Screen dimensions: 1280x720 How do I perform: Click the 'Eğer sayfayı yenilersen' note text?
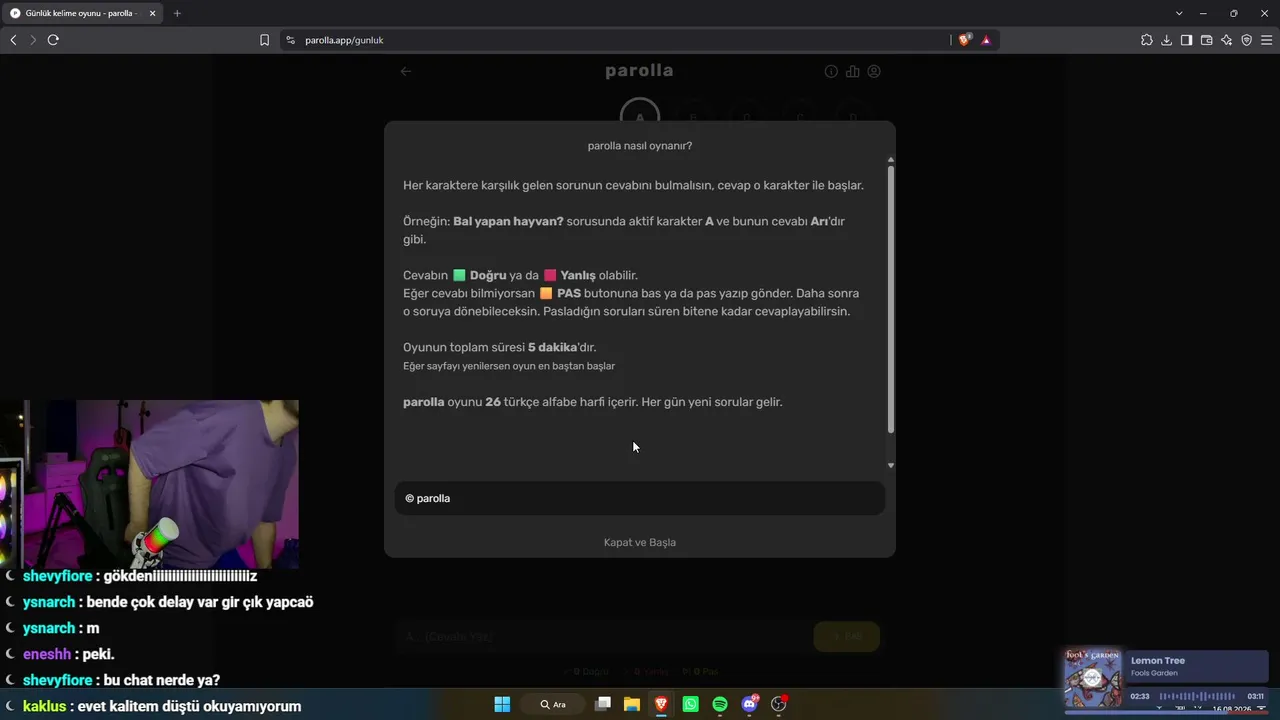tap(509, 366)
